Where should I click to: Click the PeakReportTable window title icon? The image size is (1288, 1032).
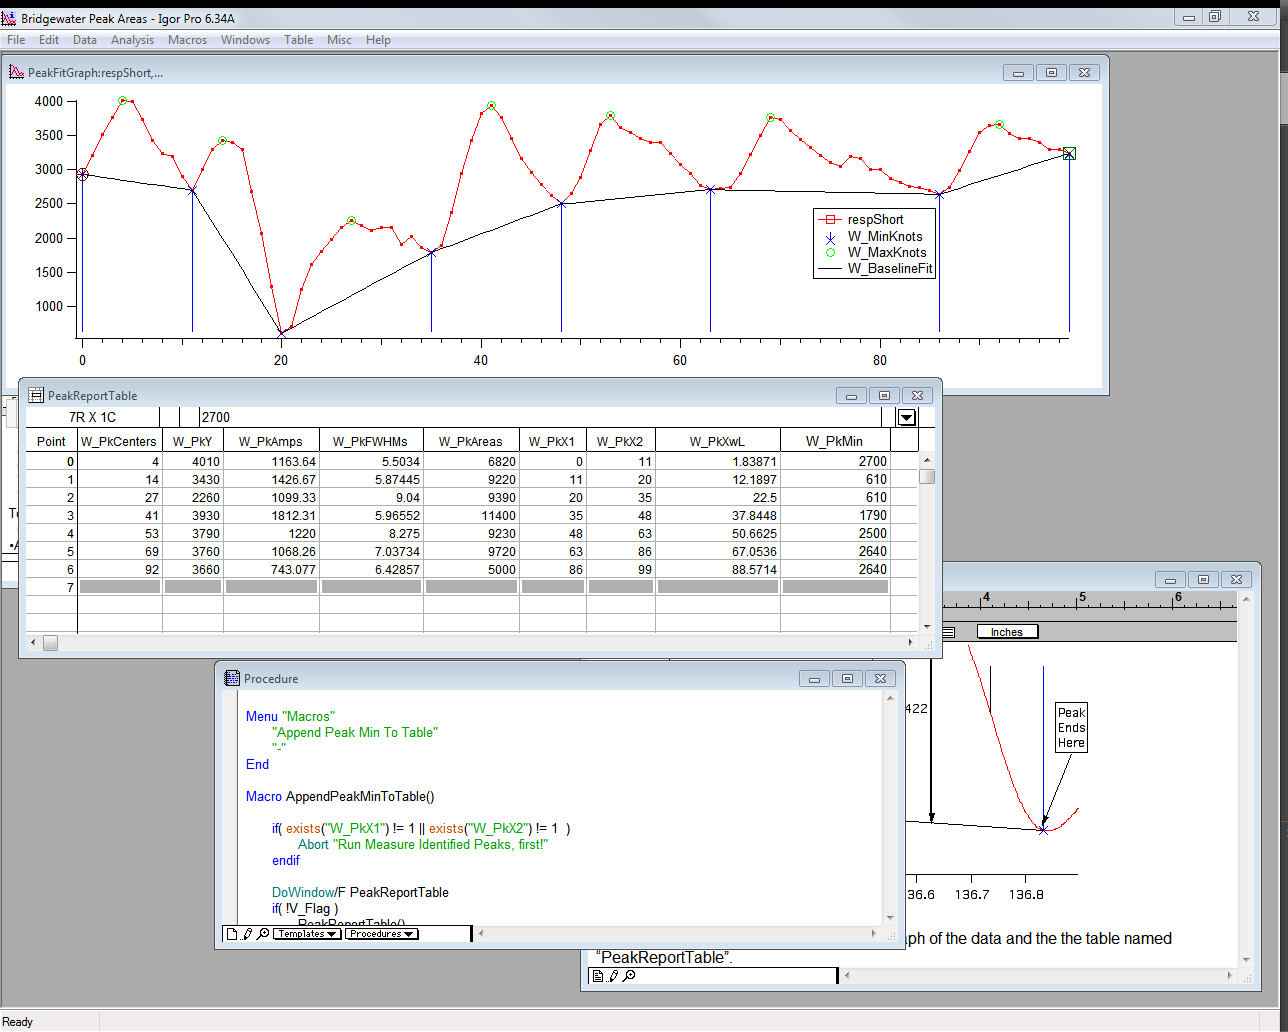coord(36,396)
